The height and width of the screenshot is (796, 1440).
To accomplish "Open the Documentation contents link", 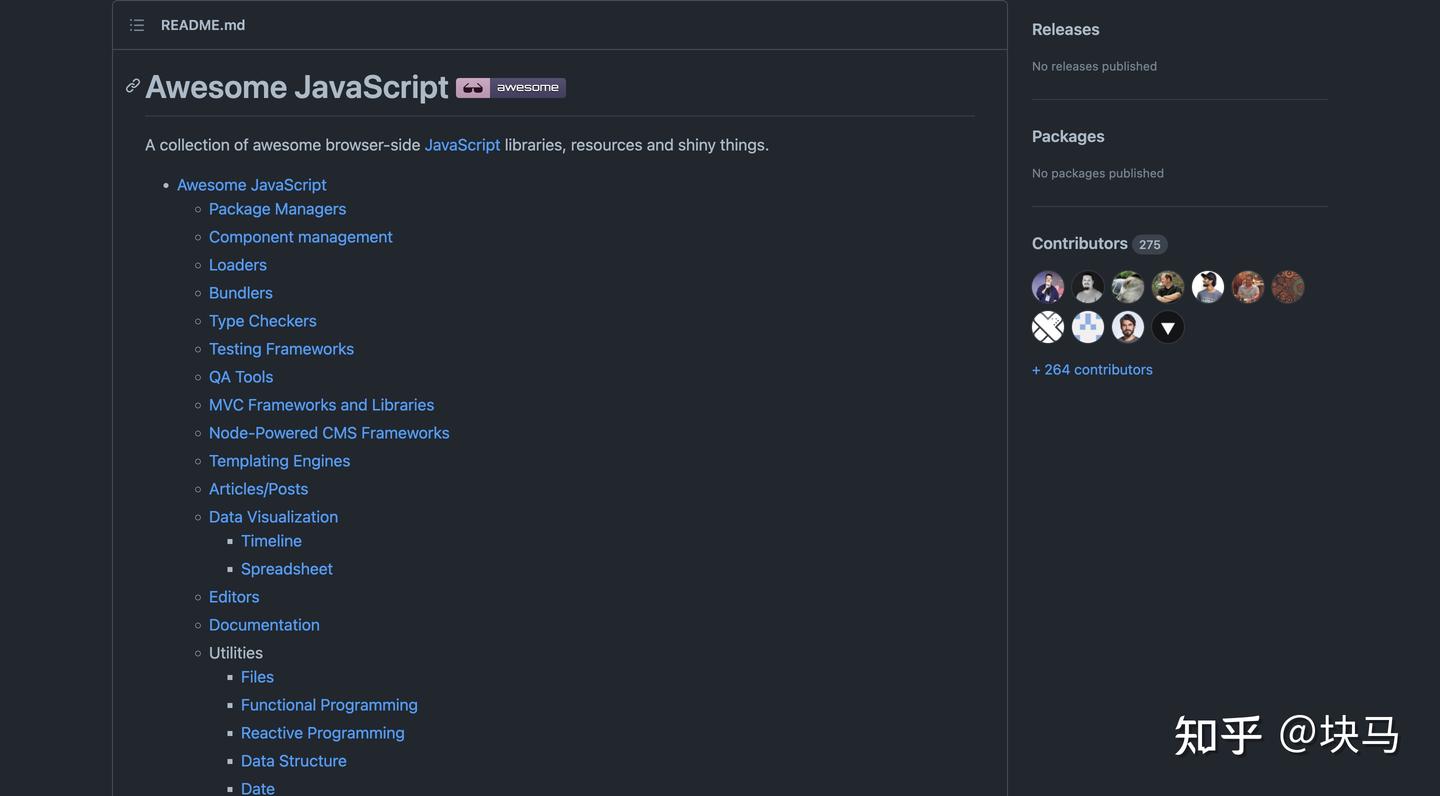I will point(265,625).
